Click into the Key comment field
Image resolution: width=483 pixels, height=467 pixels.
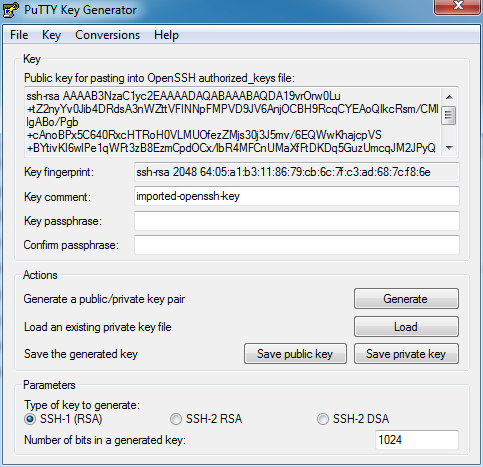pos(297,196)
